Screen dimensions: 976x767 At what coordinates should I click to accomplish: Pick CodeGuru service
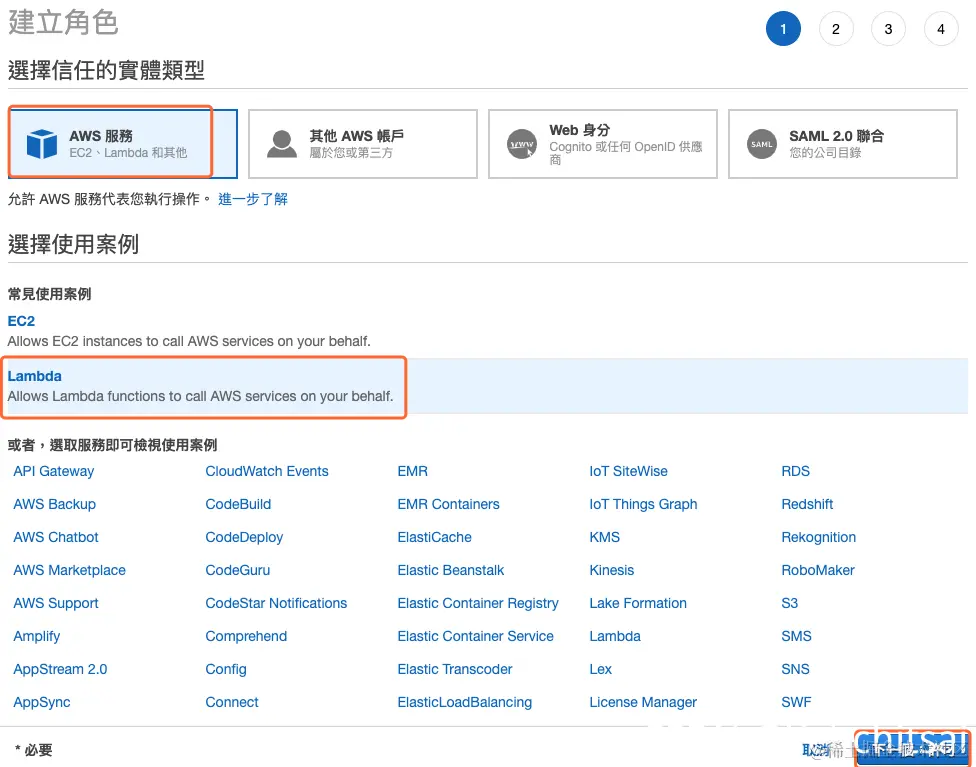pyautogui.click(x=238, y=570)
